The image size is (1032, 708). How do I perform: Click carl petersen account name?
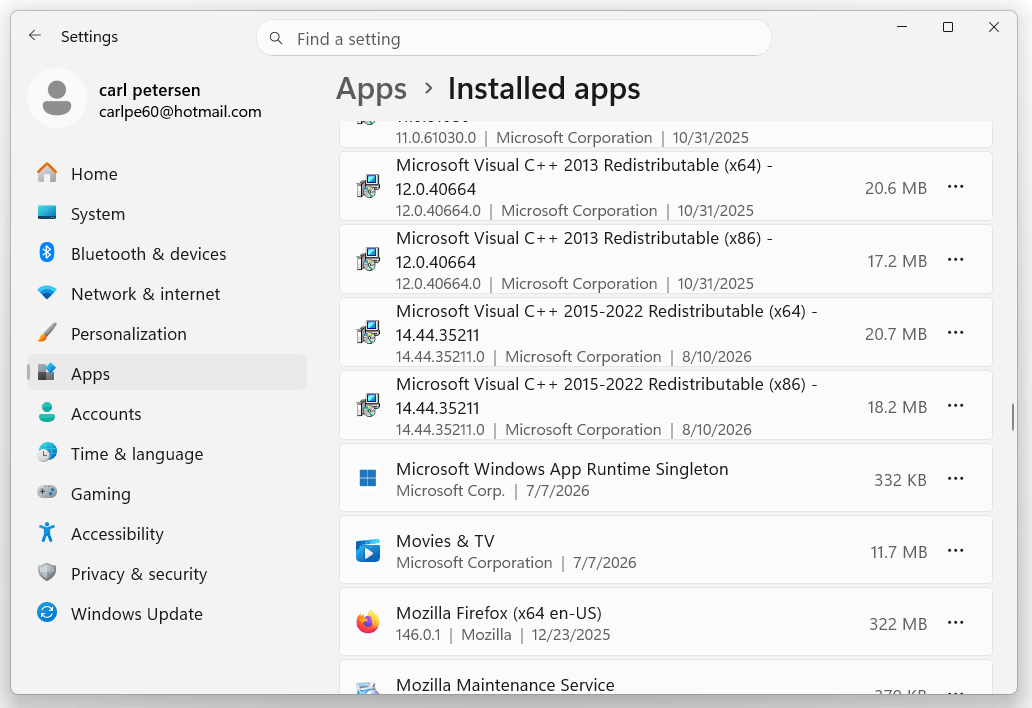[x=149, y=90]
